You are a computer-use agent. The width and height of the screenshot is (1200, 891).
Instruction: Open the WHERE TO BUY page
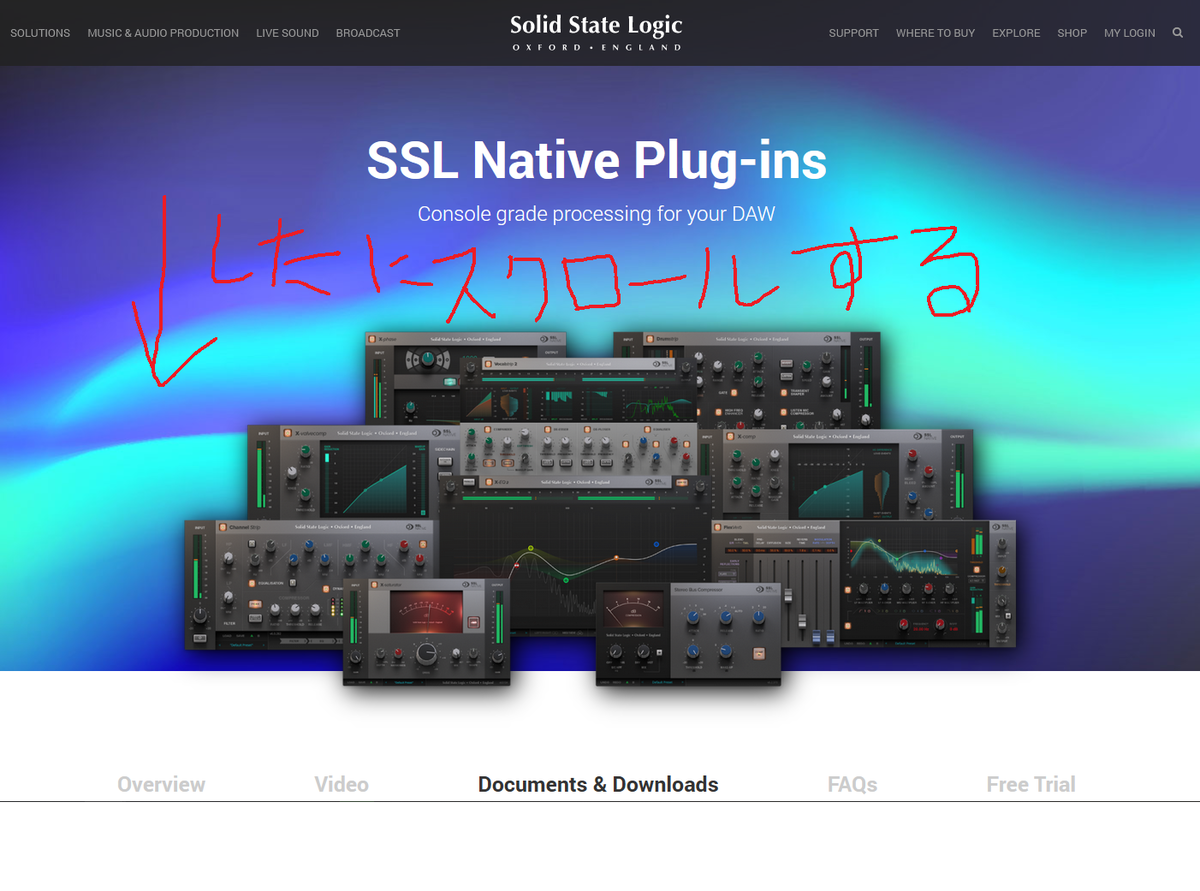tap(935, 32)
